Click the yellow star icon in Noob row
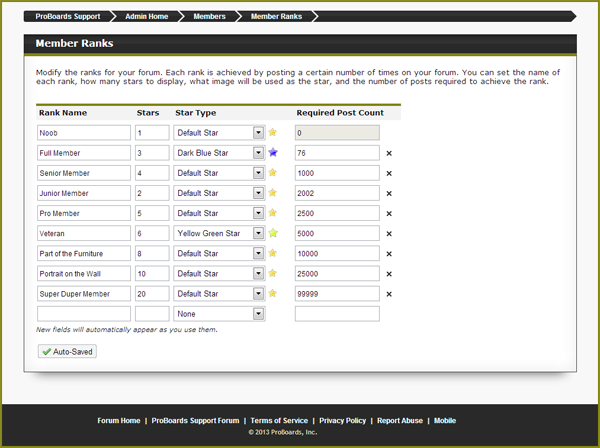This screenshot has height=448, width=600. 272,132
